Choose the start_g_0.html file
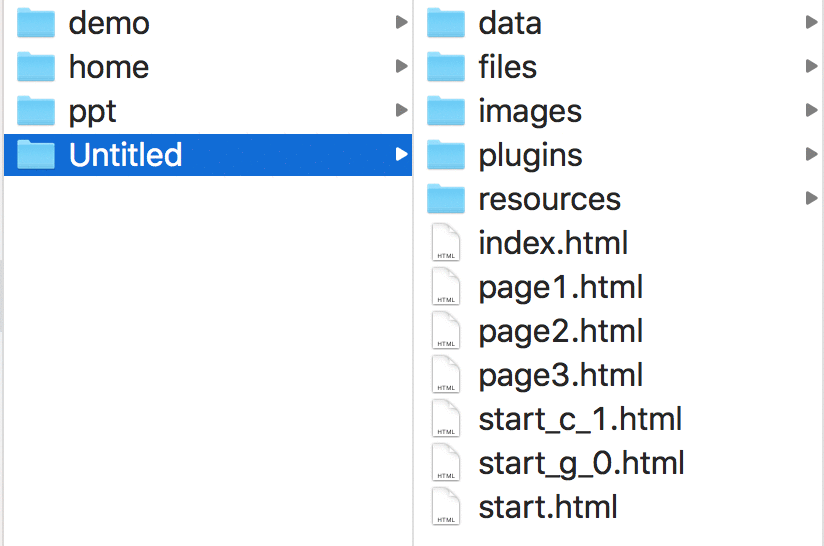Viewport: 824px width, 546px height. pos(581,465)
